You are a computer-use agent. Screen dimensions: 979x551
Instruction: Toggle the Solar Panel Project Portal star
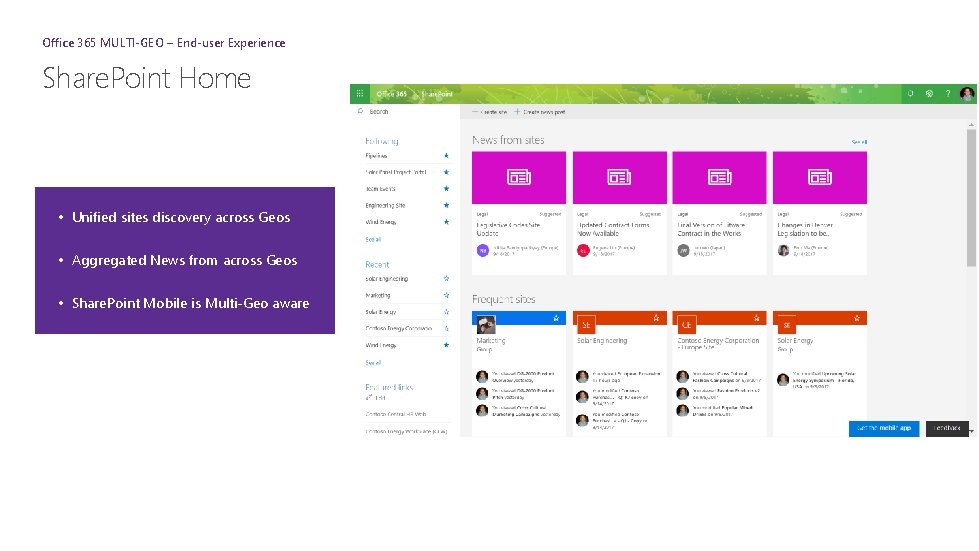(x=446, y=172)
